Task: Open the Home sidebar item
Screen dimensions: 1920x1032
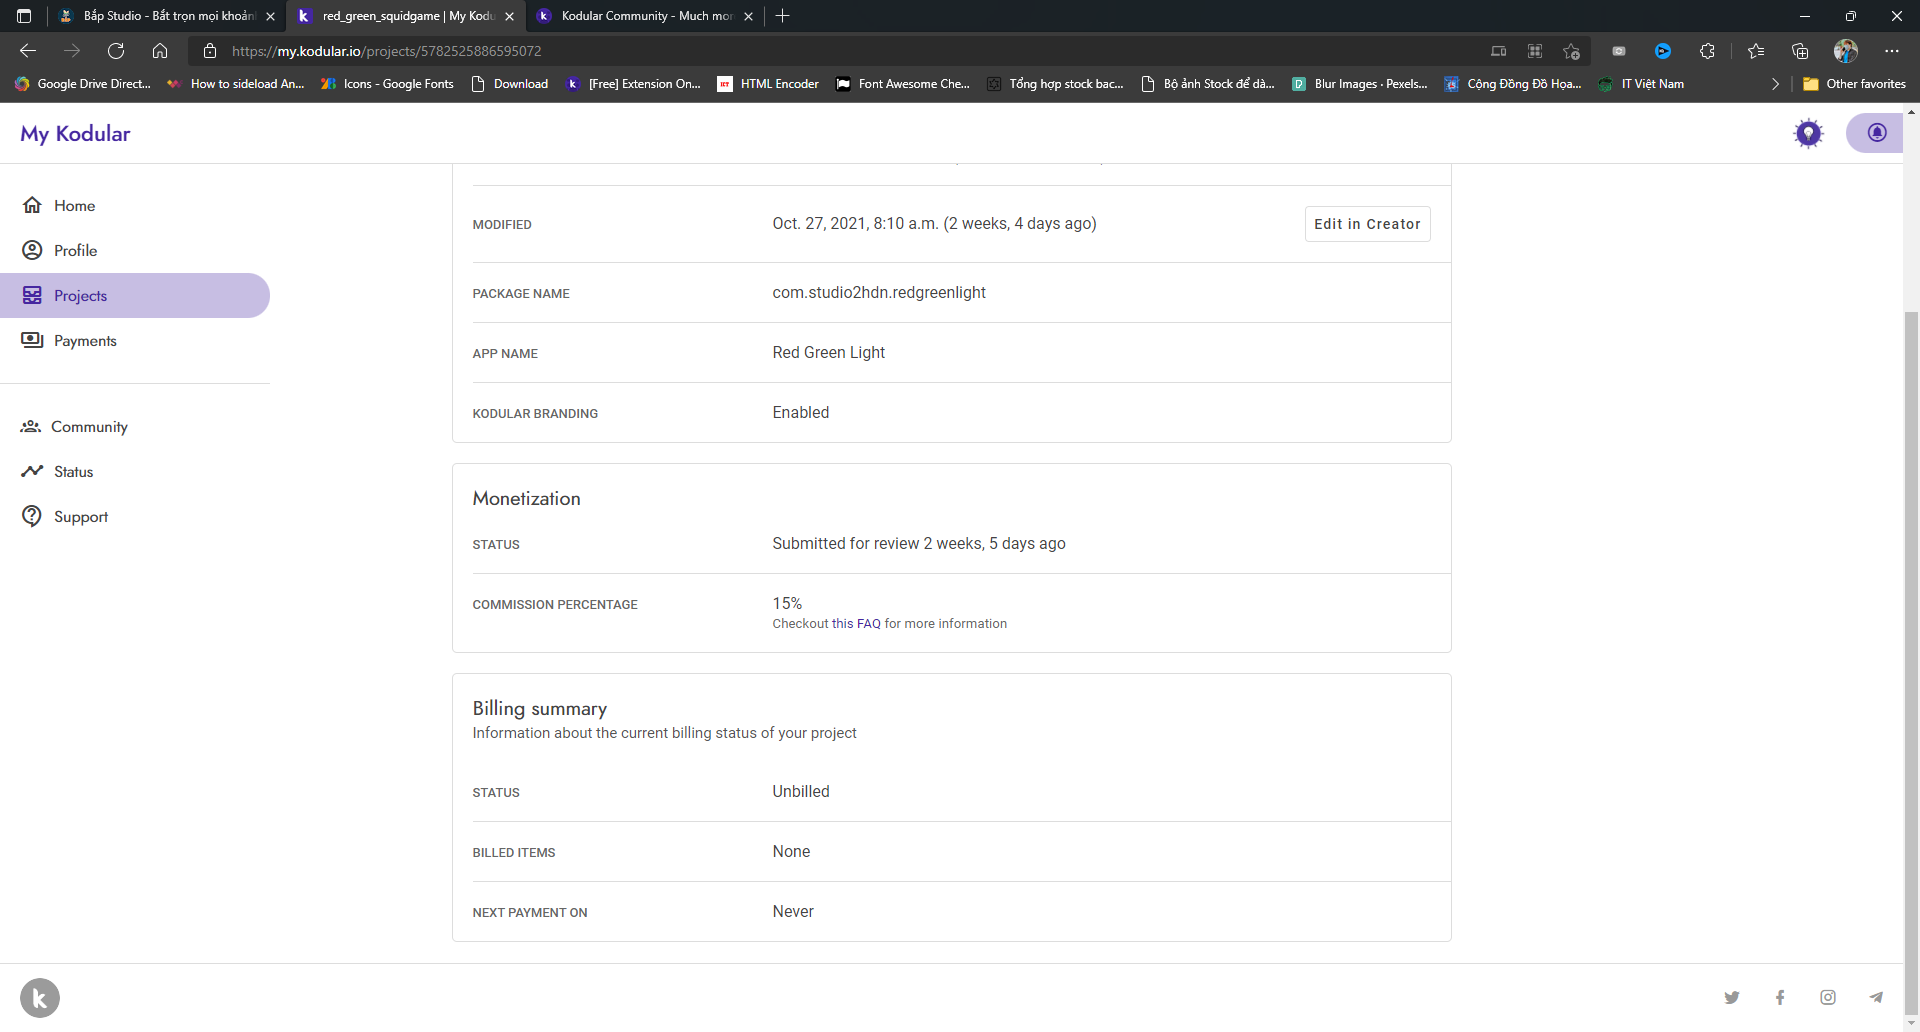Action: [x=135, y=205]
